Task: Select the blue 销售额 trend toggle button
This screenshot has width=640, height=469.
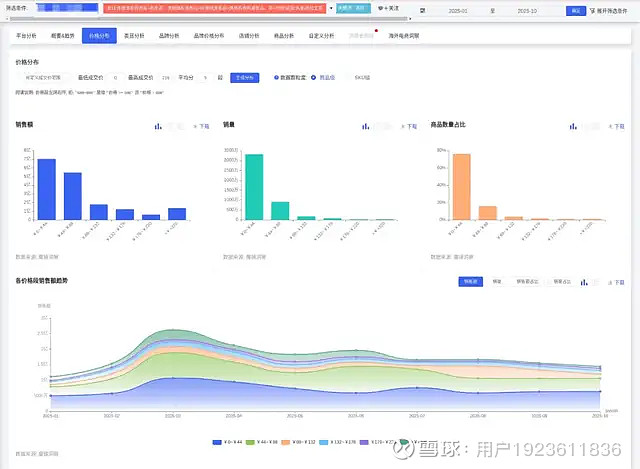Action: (471, 282)
